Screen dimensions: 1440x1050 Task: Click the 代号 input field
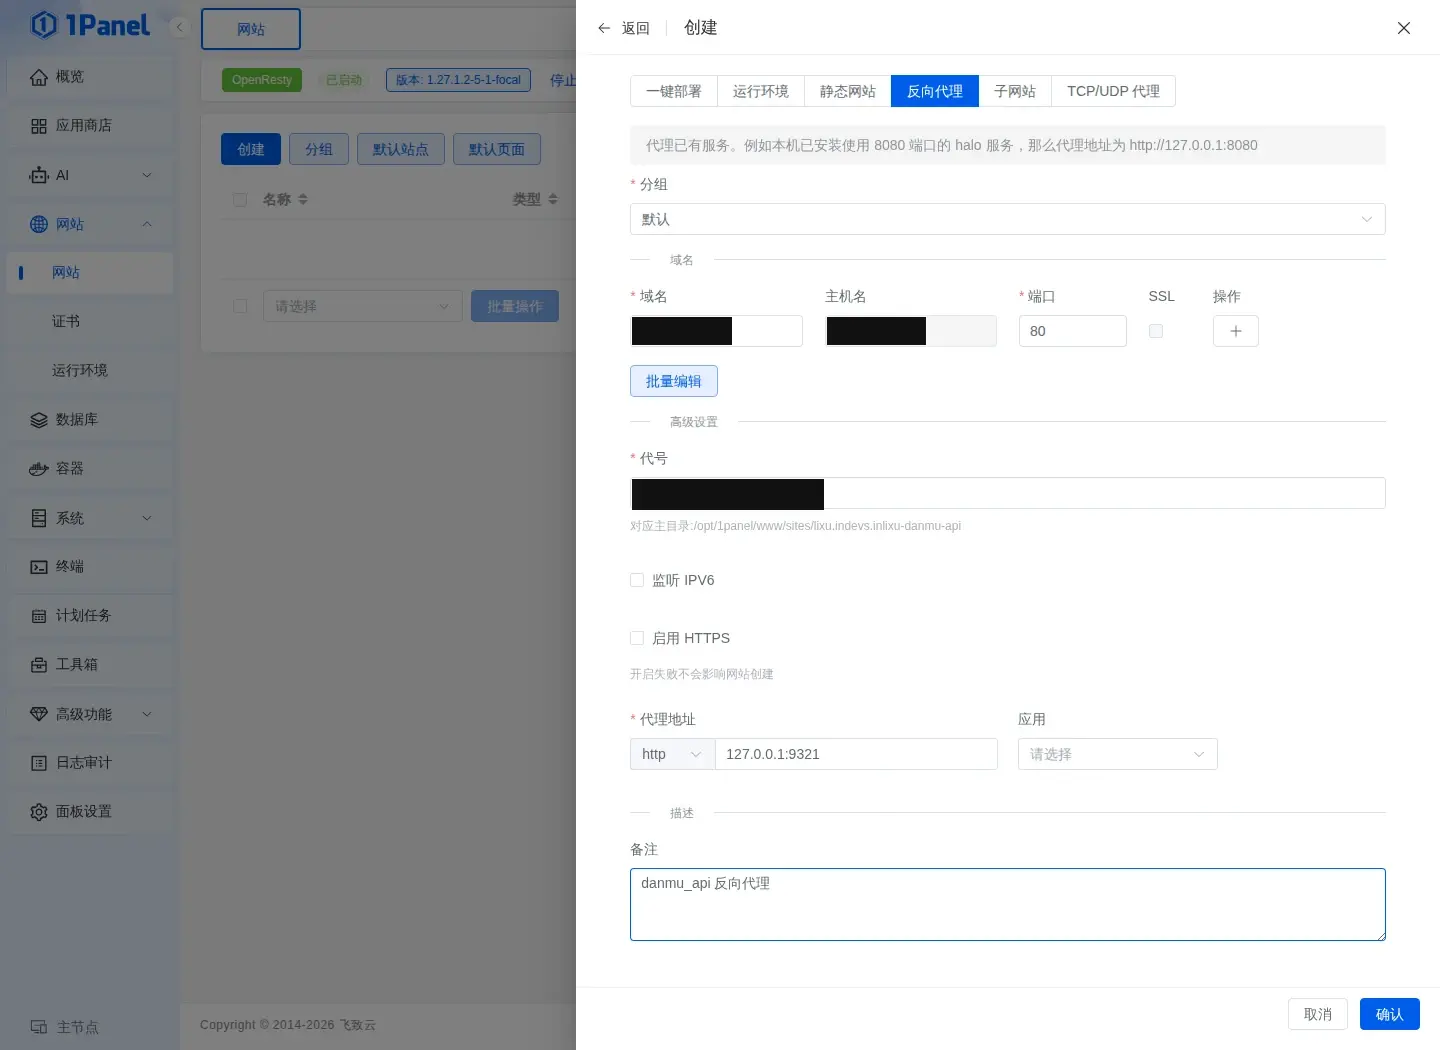point(1008,493)
